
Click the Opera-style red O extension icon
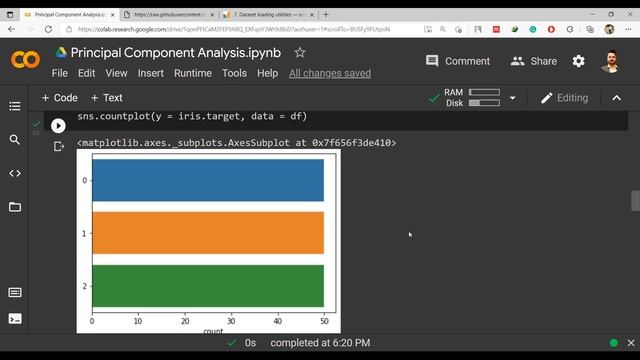point(551,29)
